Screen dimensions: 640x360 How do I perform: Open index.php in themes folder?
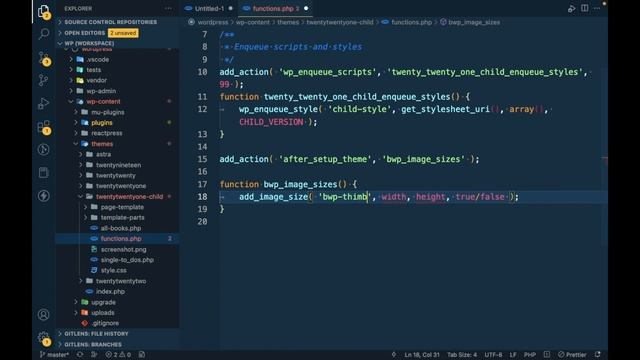click(x=110, y=291)
